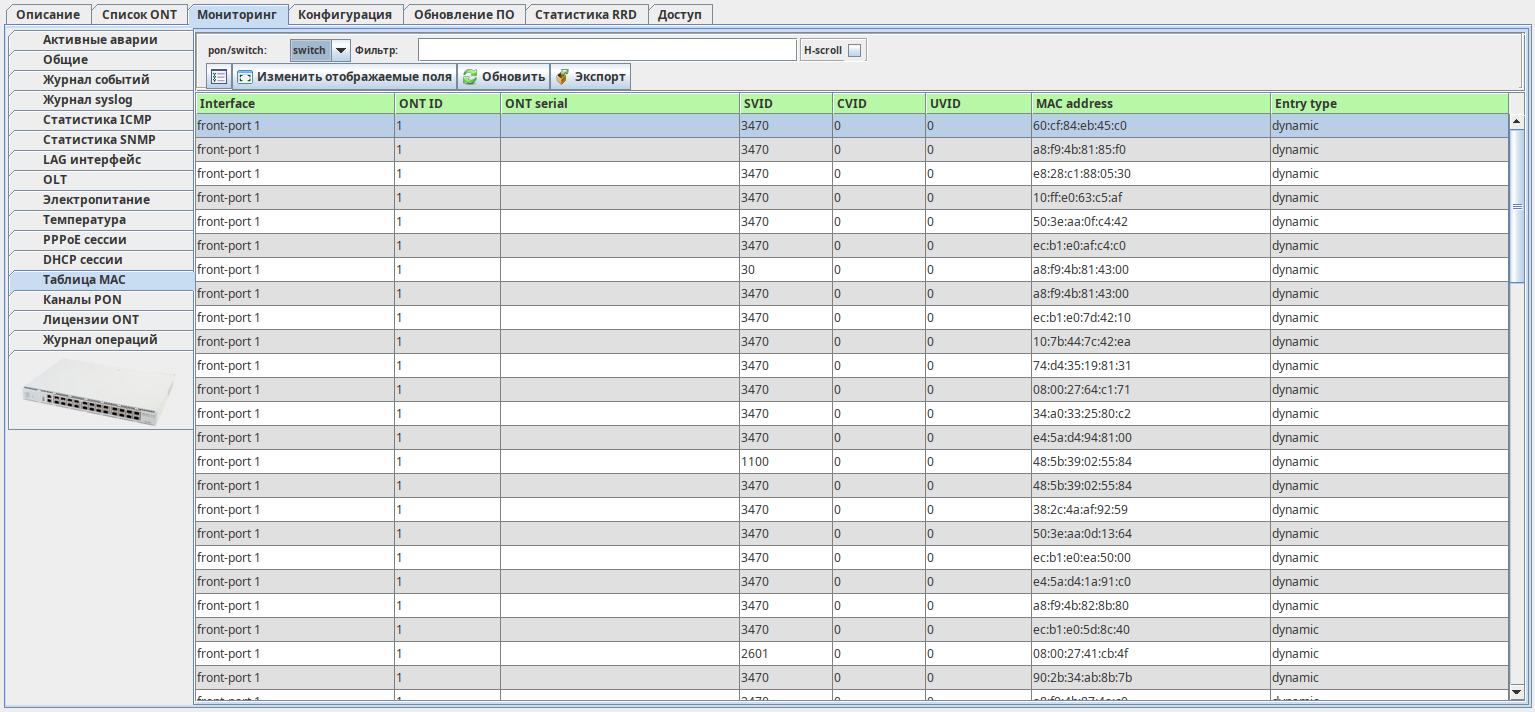This screenshot has width=1535, height=712.
Task: Sort by MAC address column header
Action: (1150, 103)
